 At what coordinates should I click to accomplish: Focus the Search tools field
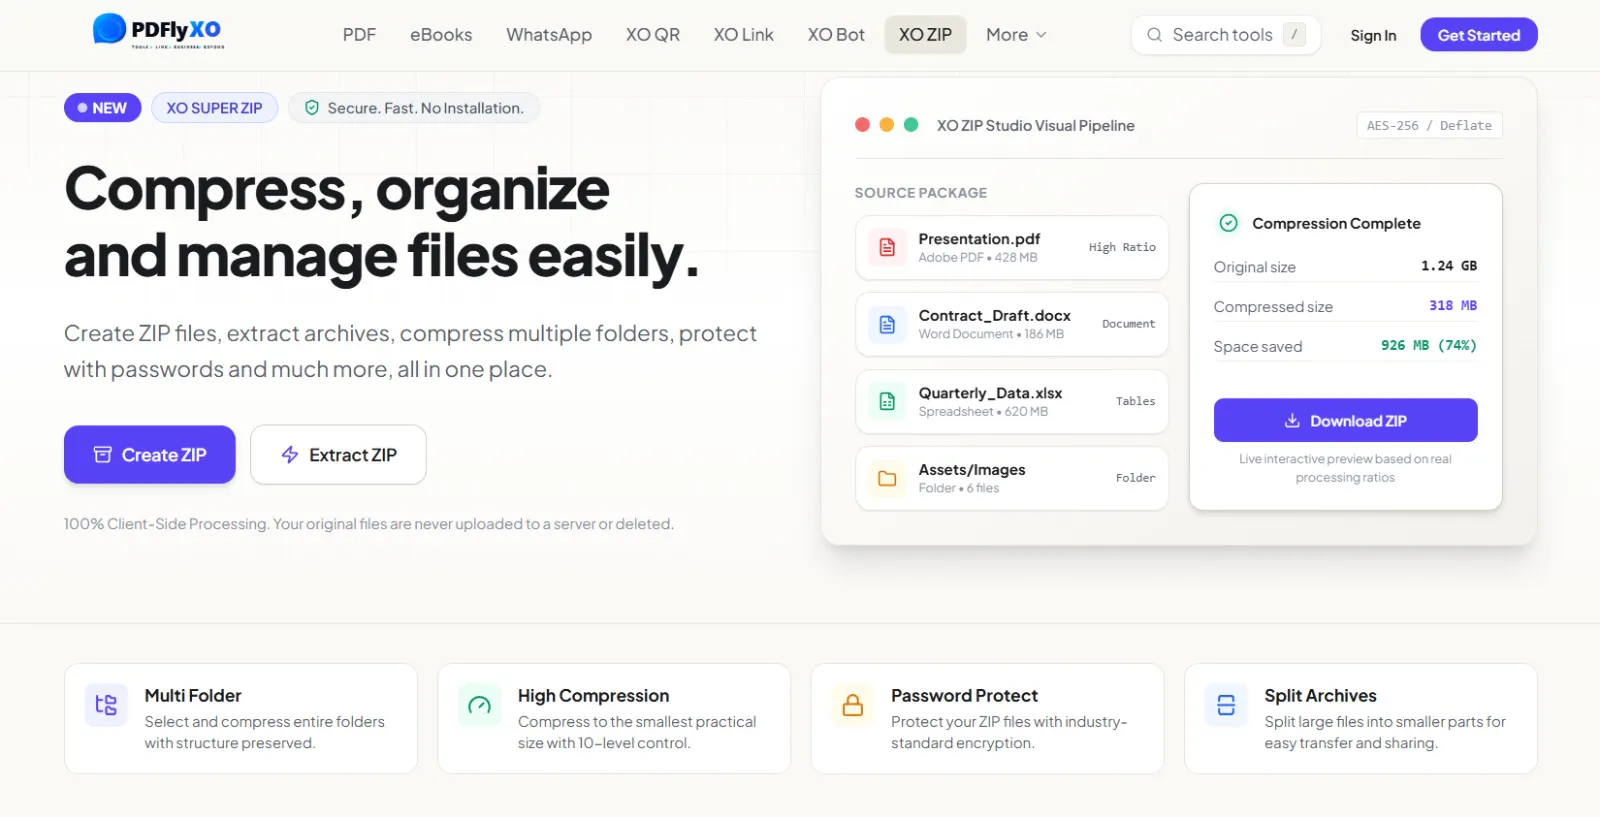coord(1226,35)
